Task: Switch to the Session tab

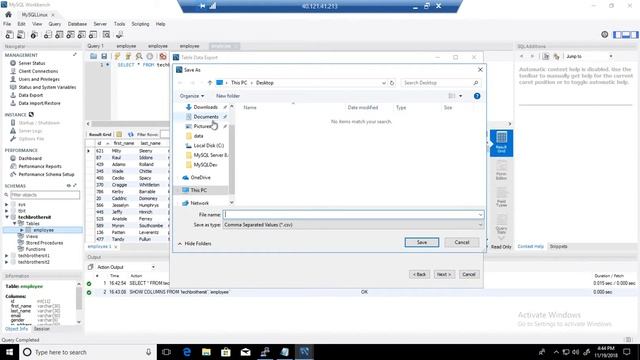Action: pyautogui.click(x=42, y=329)
